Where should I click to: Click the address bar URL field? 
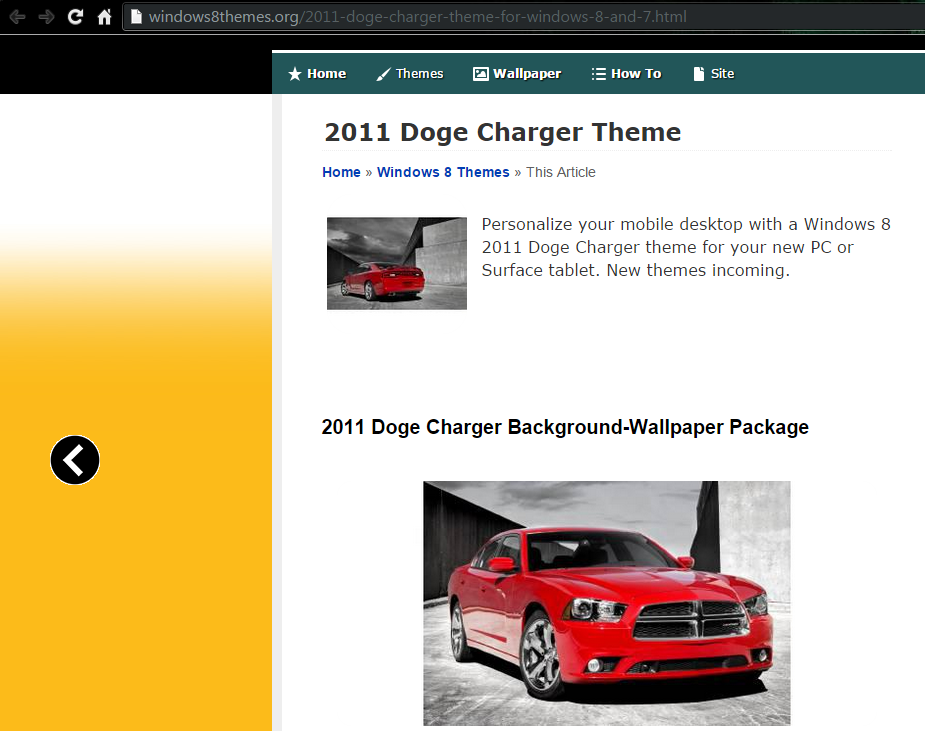(525, 17)
